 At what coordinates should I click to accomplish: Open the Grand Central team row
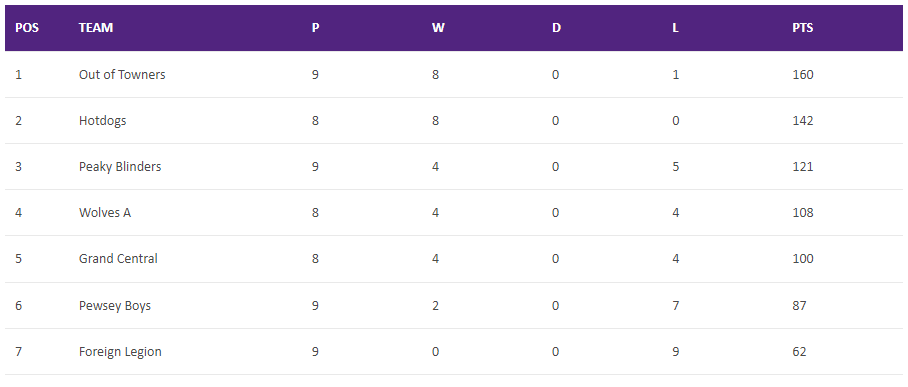click(454, 259)
